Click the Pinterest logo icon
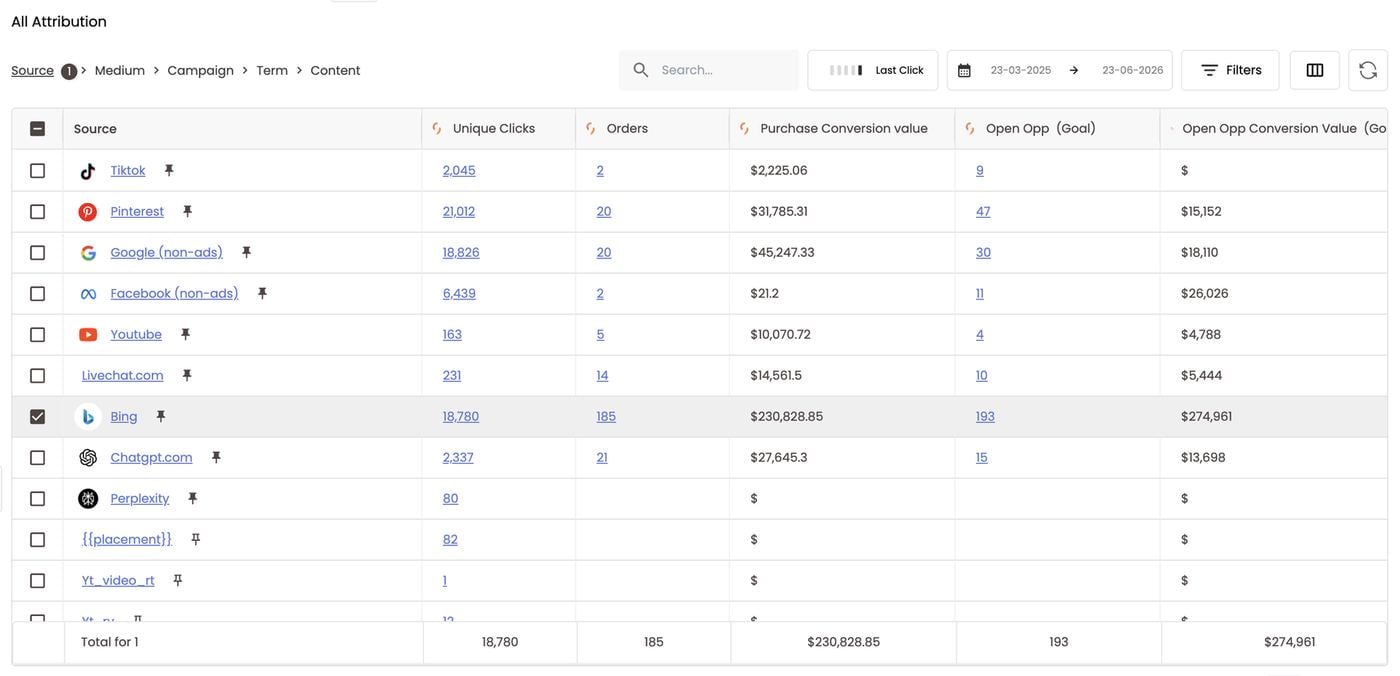The width and height of the screenshot is (1400, 676). [x=88, y=212]
